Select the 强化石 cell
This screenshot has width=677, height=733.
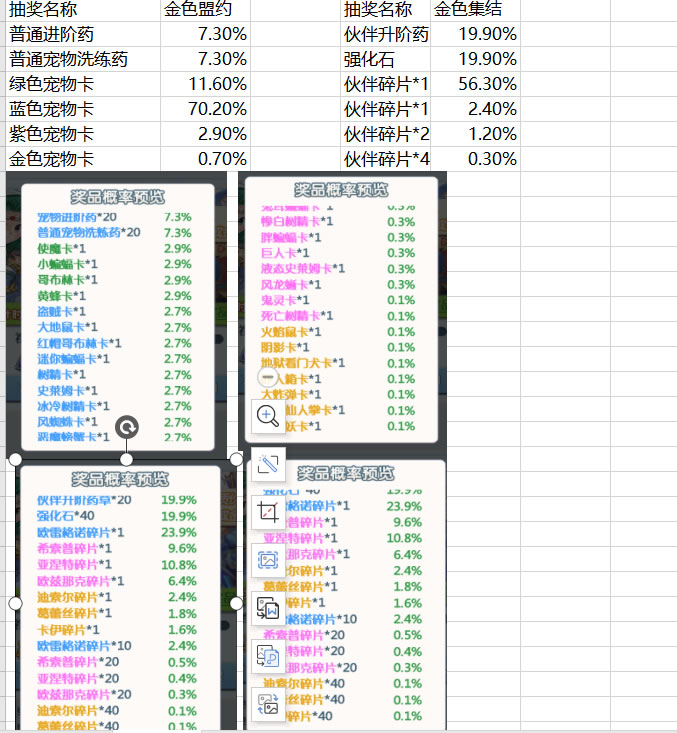pyautogui.click(x=385, y=59)
